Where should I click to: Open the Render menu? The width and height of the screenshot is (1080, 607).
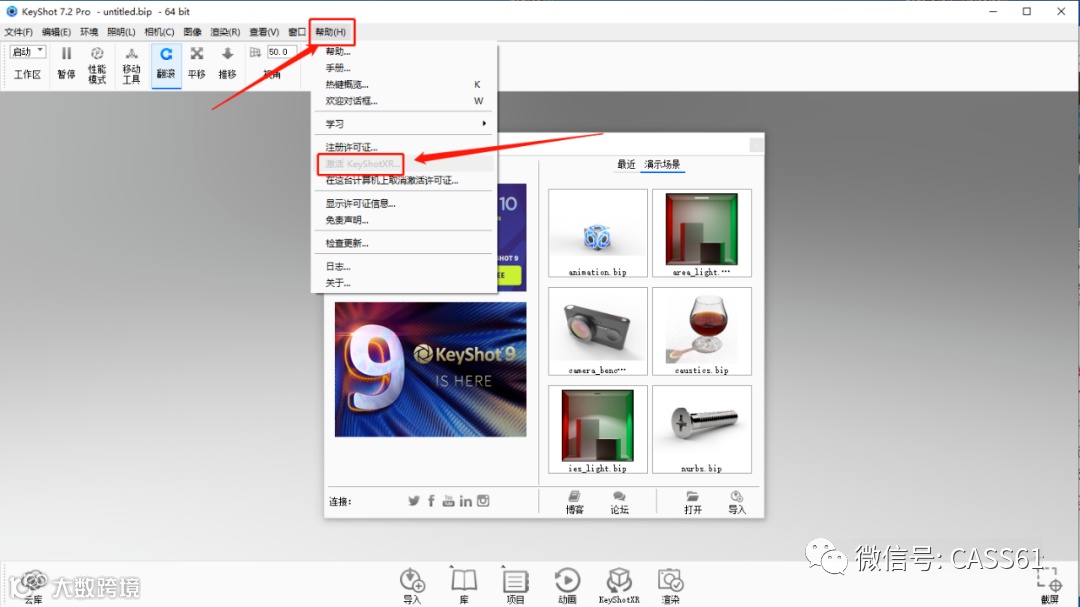pyautogui.click(x=225, y=32)
